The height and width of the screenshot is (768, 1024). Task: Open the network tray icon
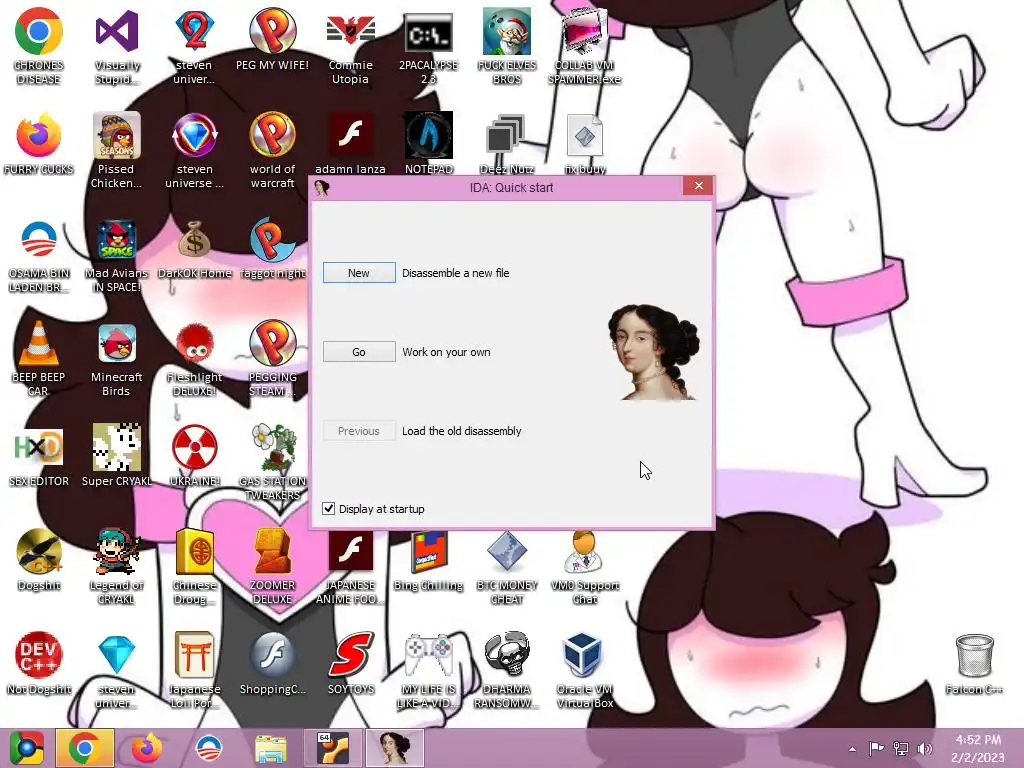[901, 748]
